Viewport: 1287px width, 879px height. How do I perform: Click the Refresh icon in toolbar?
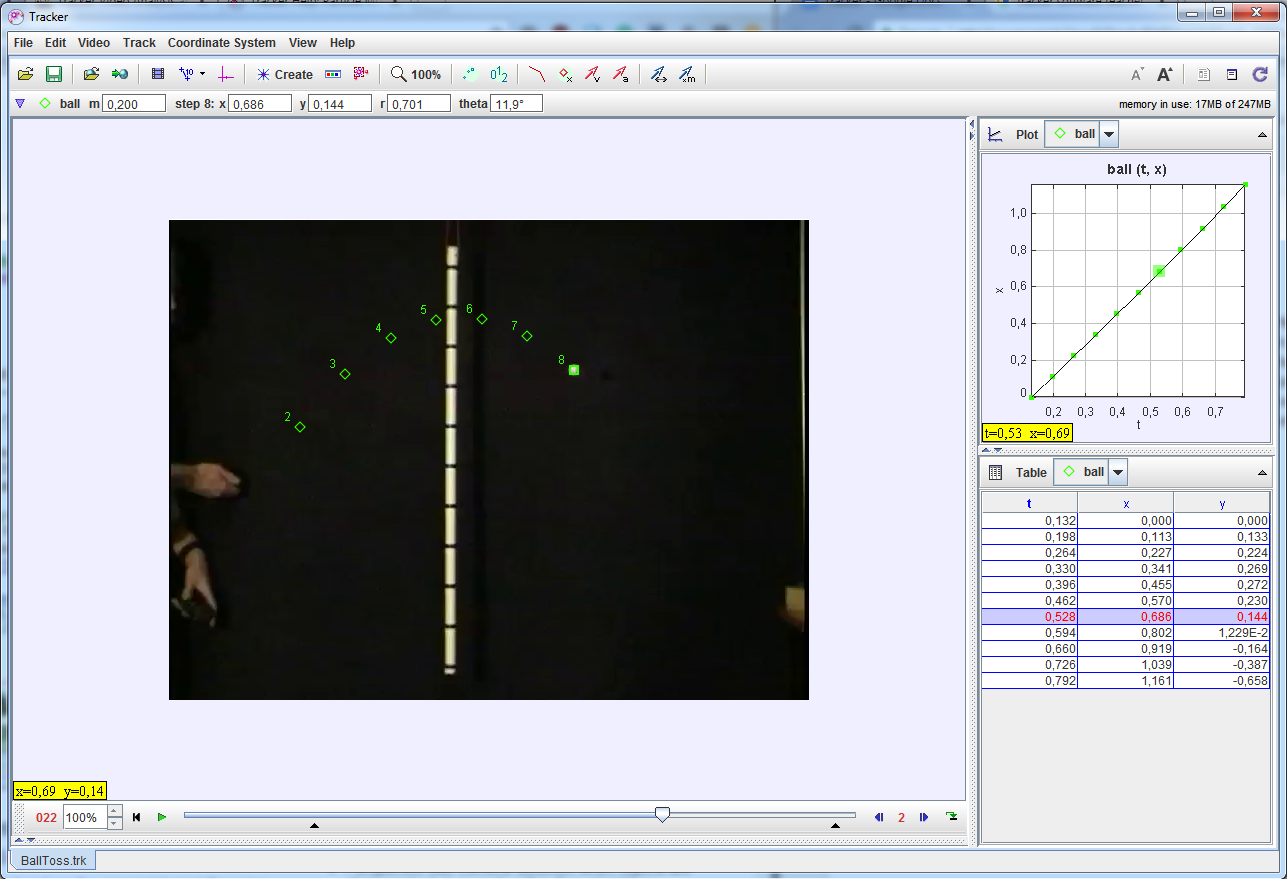[1260, 74]
